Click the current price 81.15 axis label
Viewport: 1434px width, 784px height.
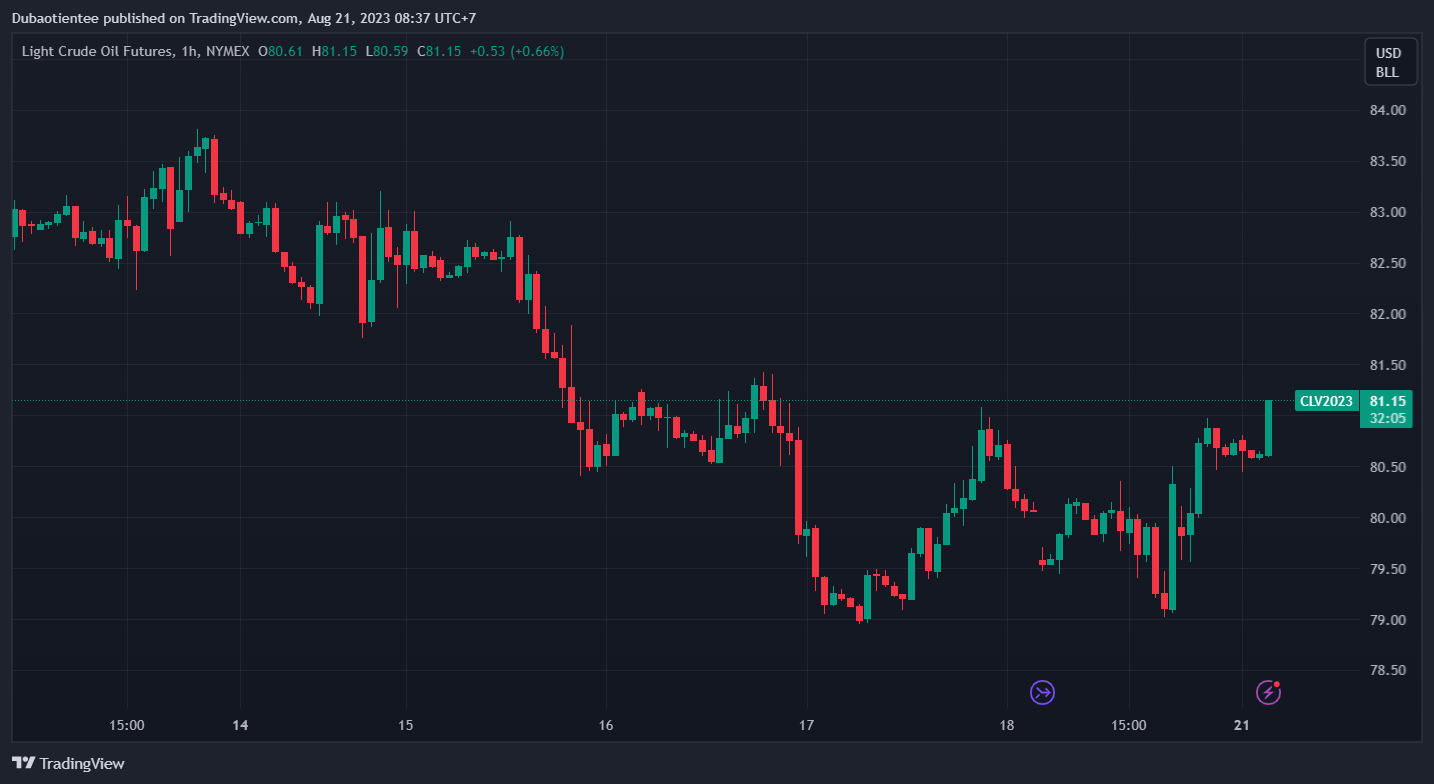coord(1386,401)
